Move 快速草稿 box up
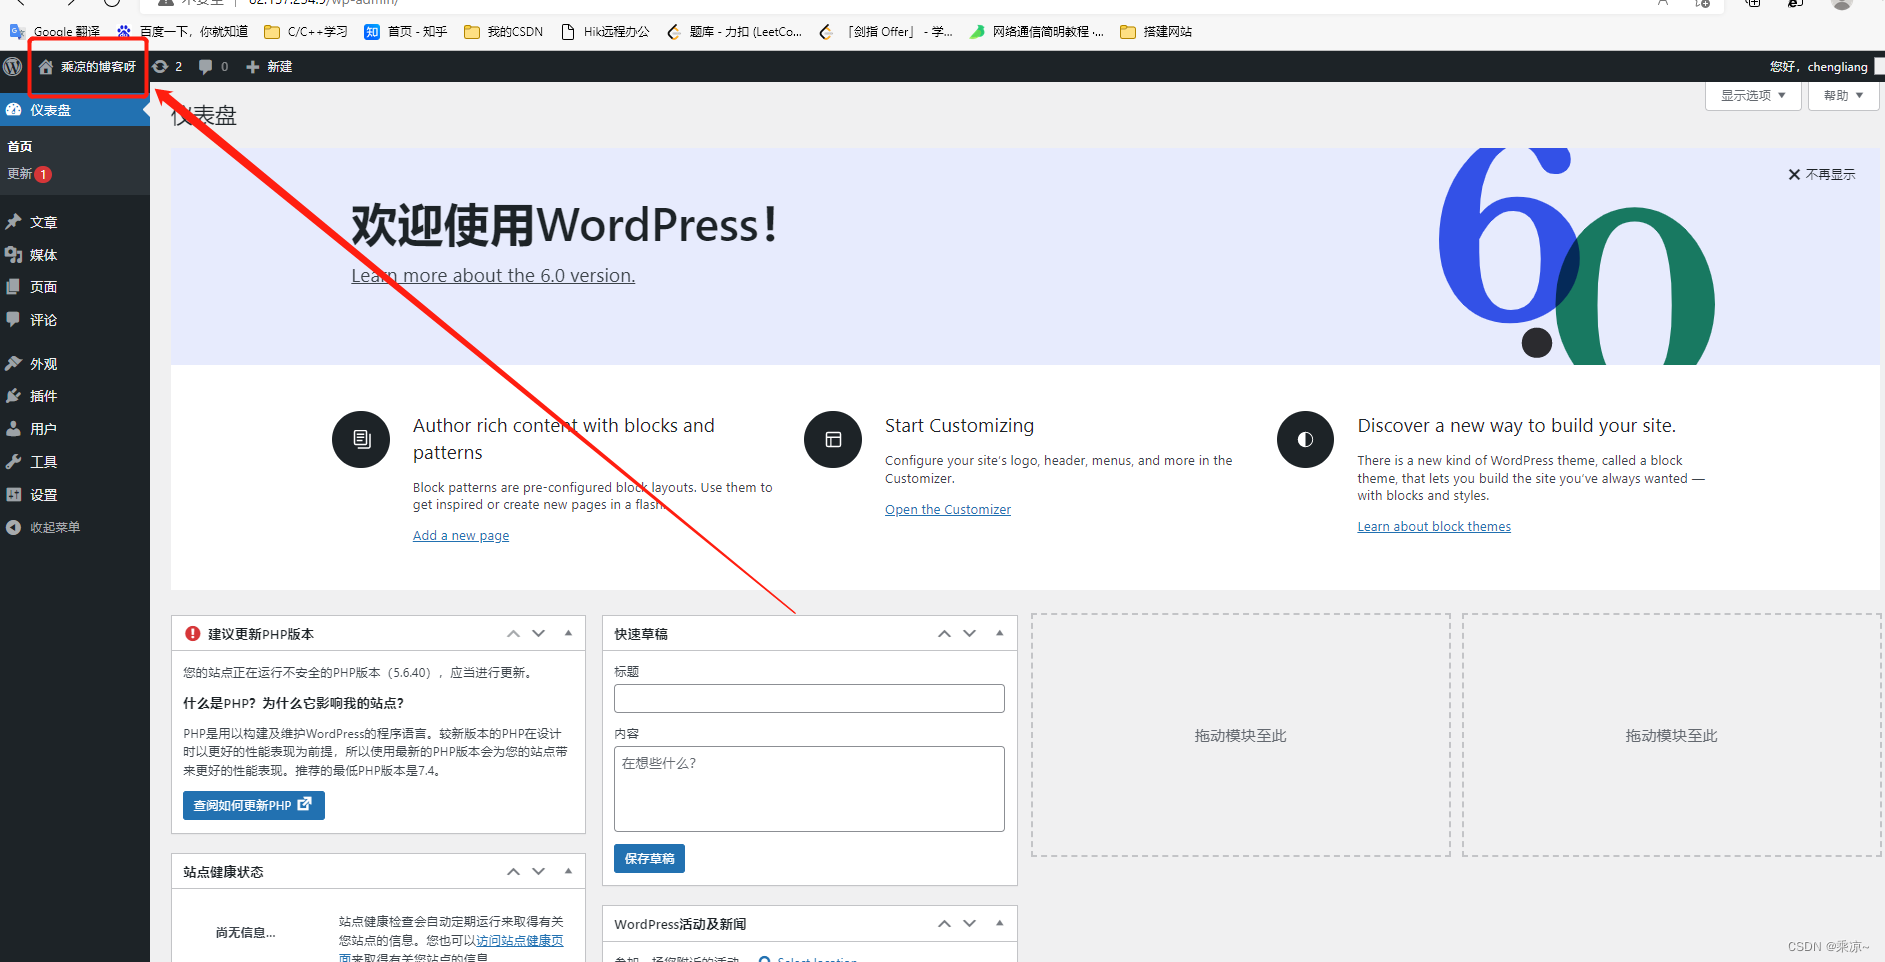Viewport: 1885px width, 962px height. pyautogui.click(x=944, y=634)
